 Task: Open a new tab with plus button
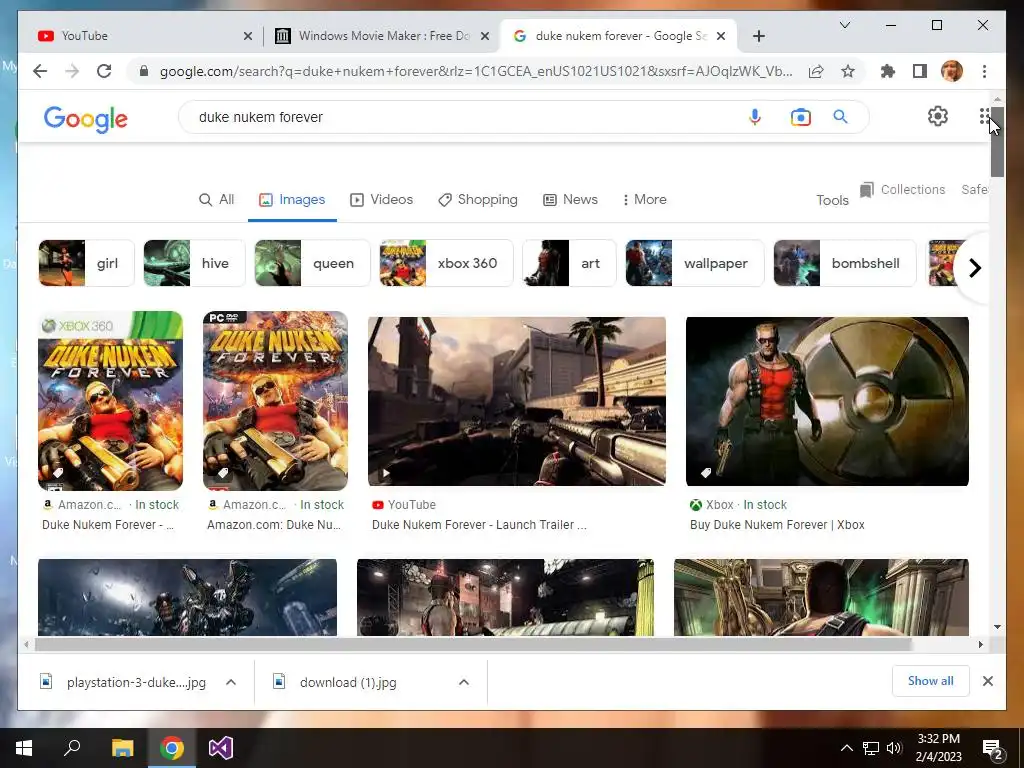(x=758, y=36)
